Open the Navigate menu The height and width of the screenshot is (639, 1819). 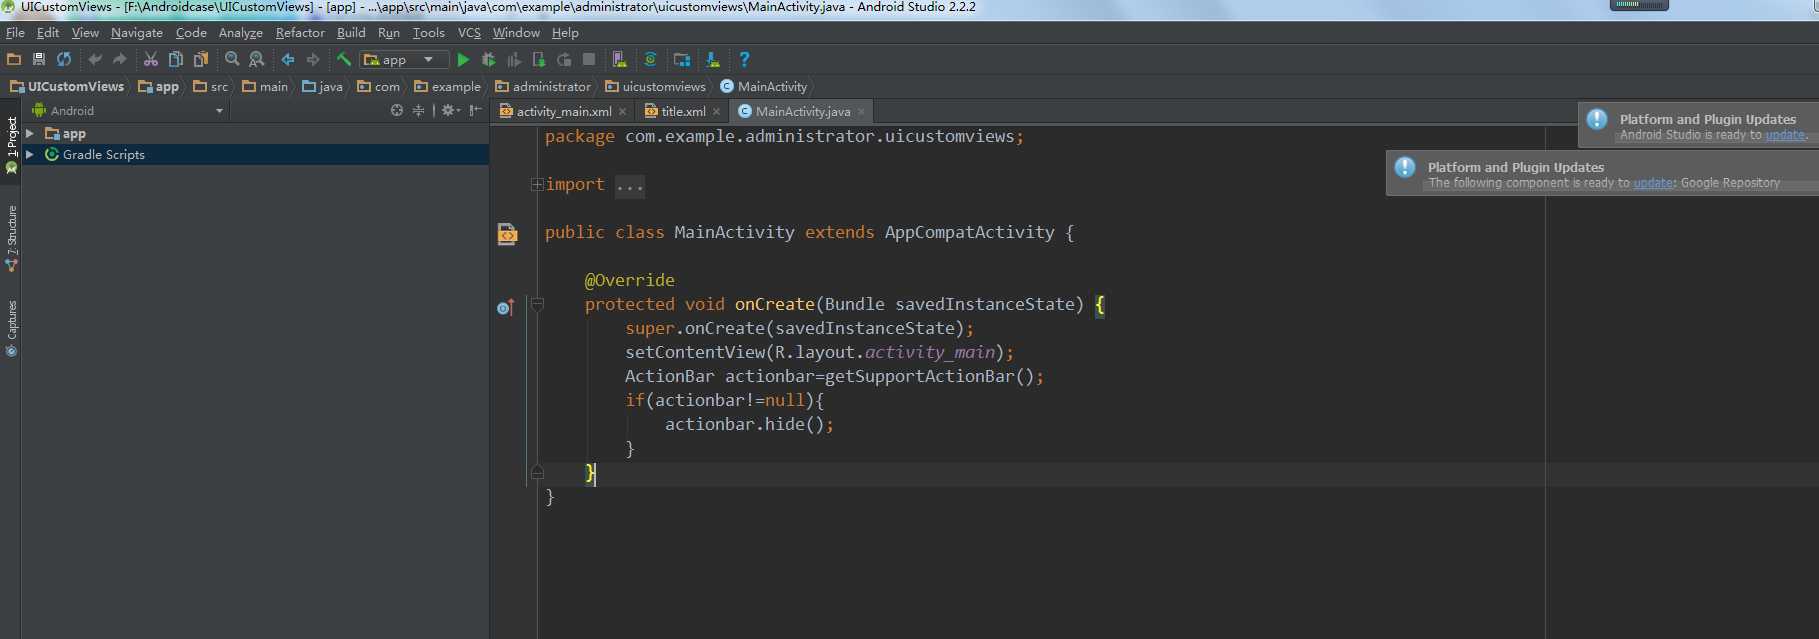[x=137, y=33]
